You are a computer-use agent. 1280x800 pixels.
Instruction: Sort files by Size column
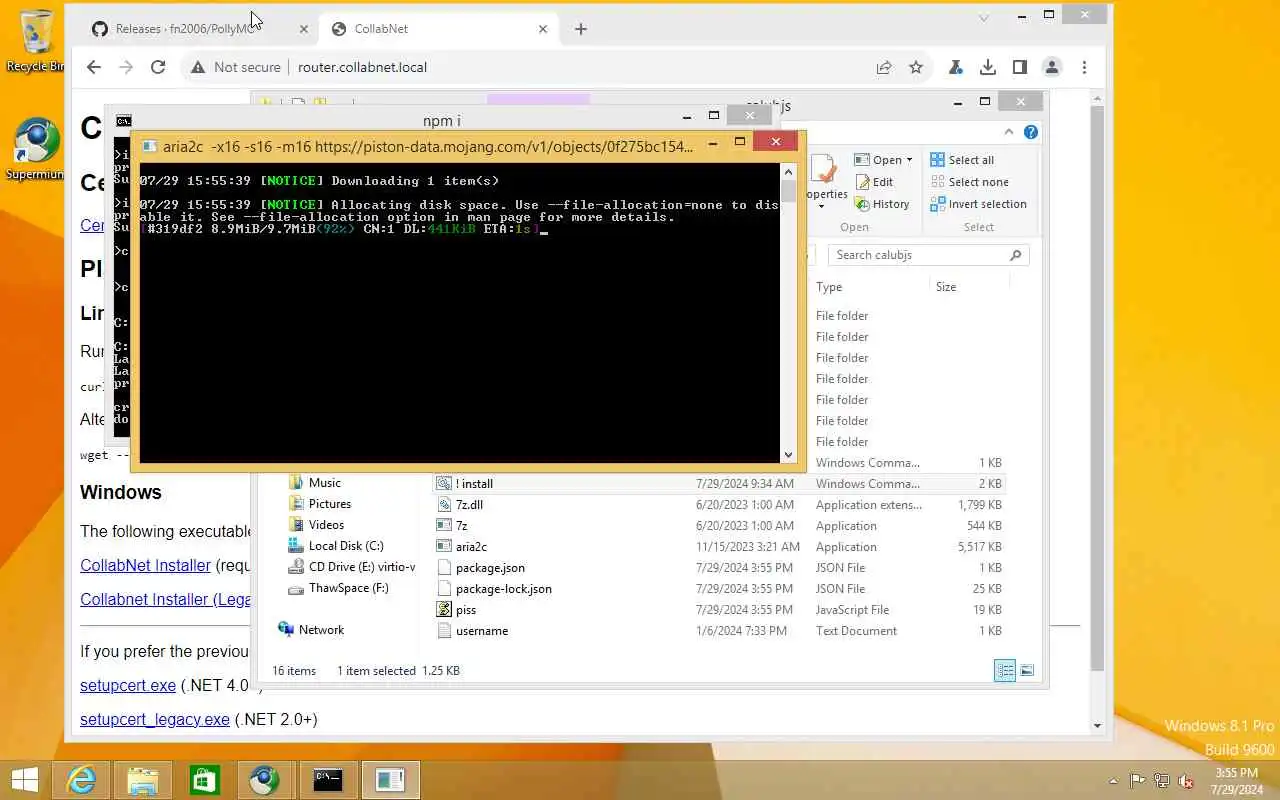click(946, 287)
